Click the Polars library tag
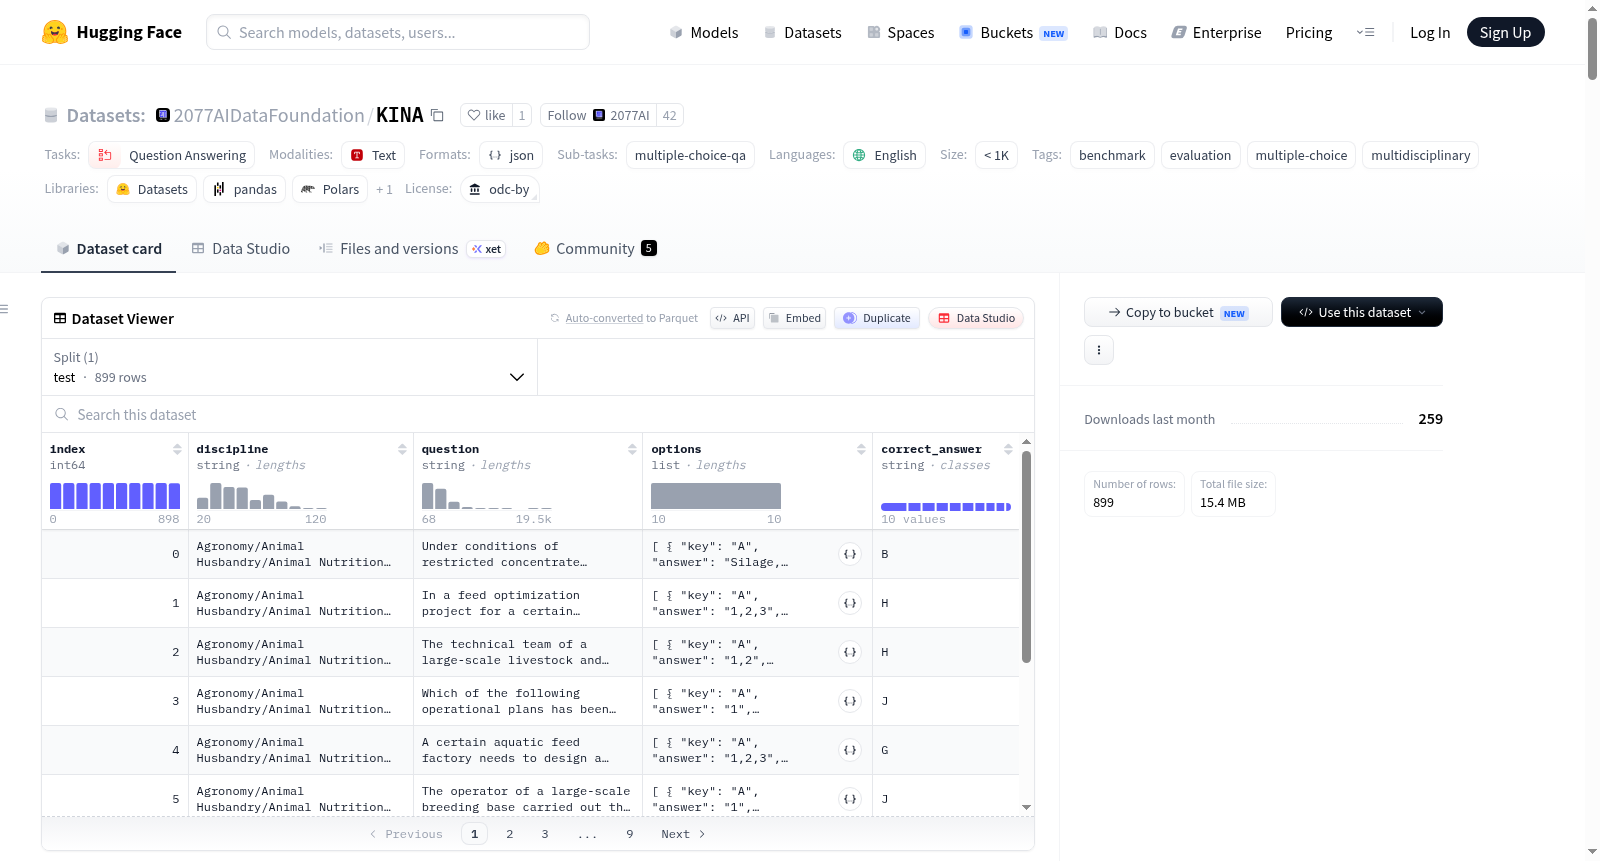 point(330,189)
